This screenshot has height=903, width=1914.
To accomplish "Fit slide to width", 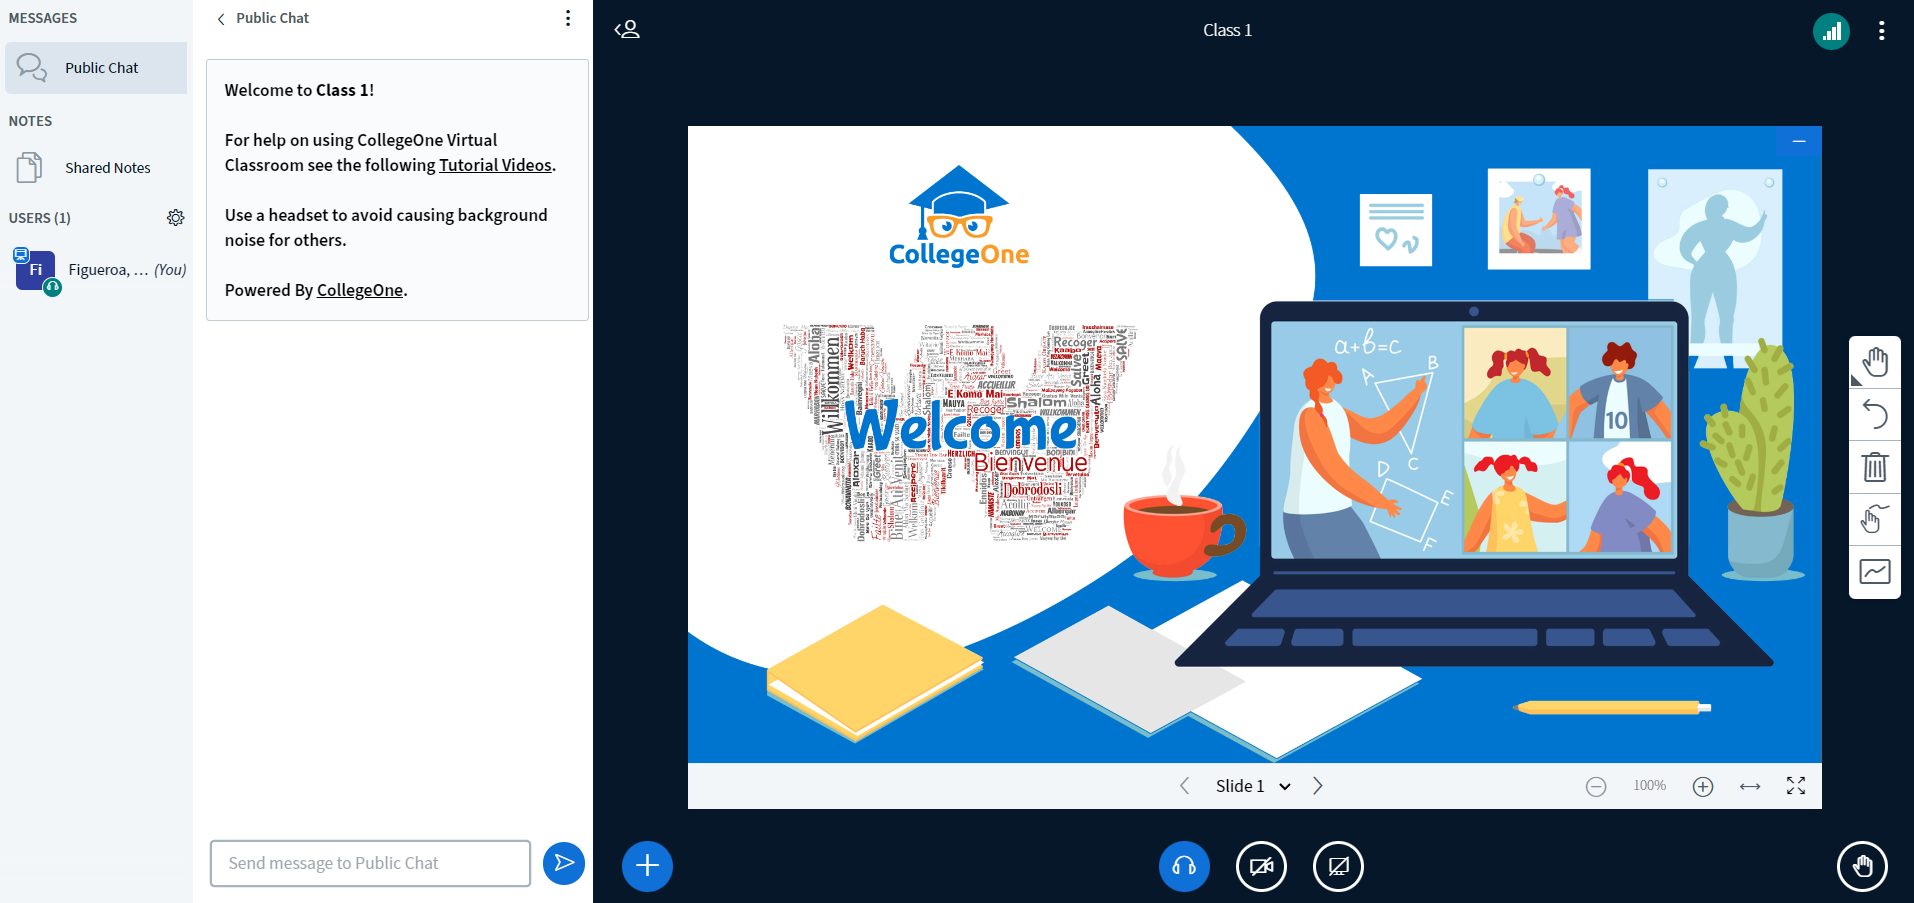I will pos(1750,787).
